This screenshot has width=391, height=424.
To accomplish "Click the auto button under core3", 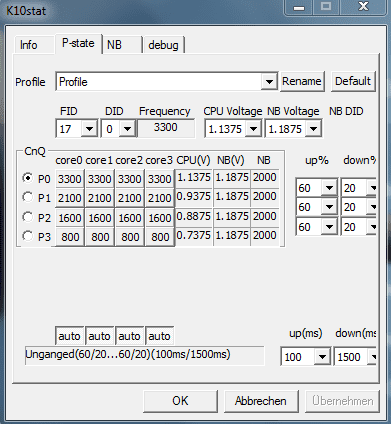I will [160, 336].
